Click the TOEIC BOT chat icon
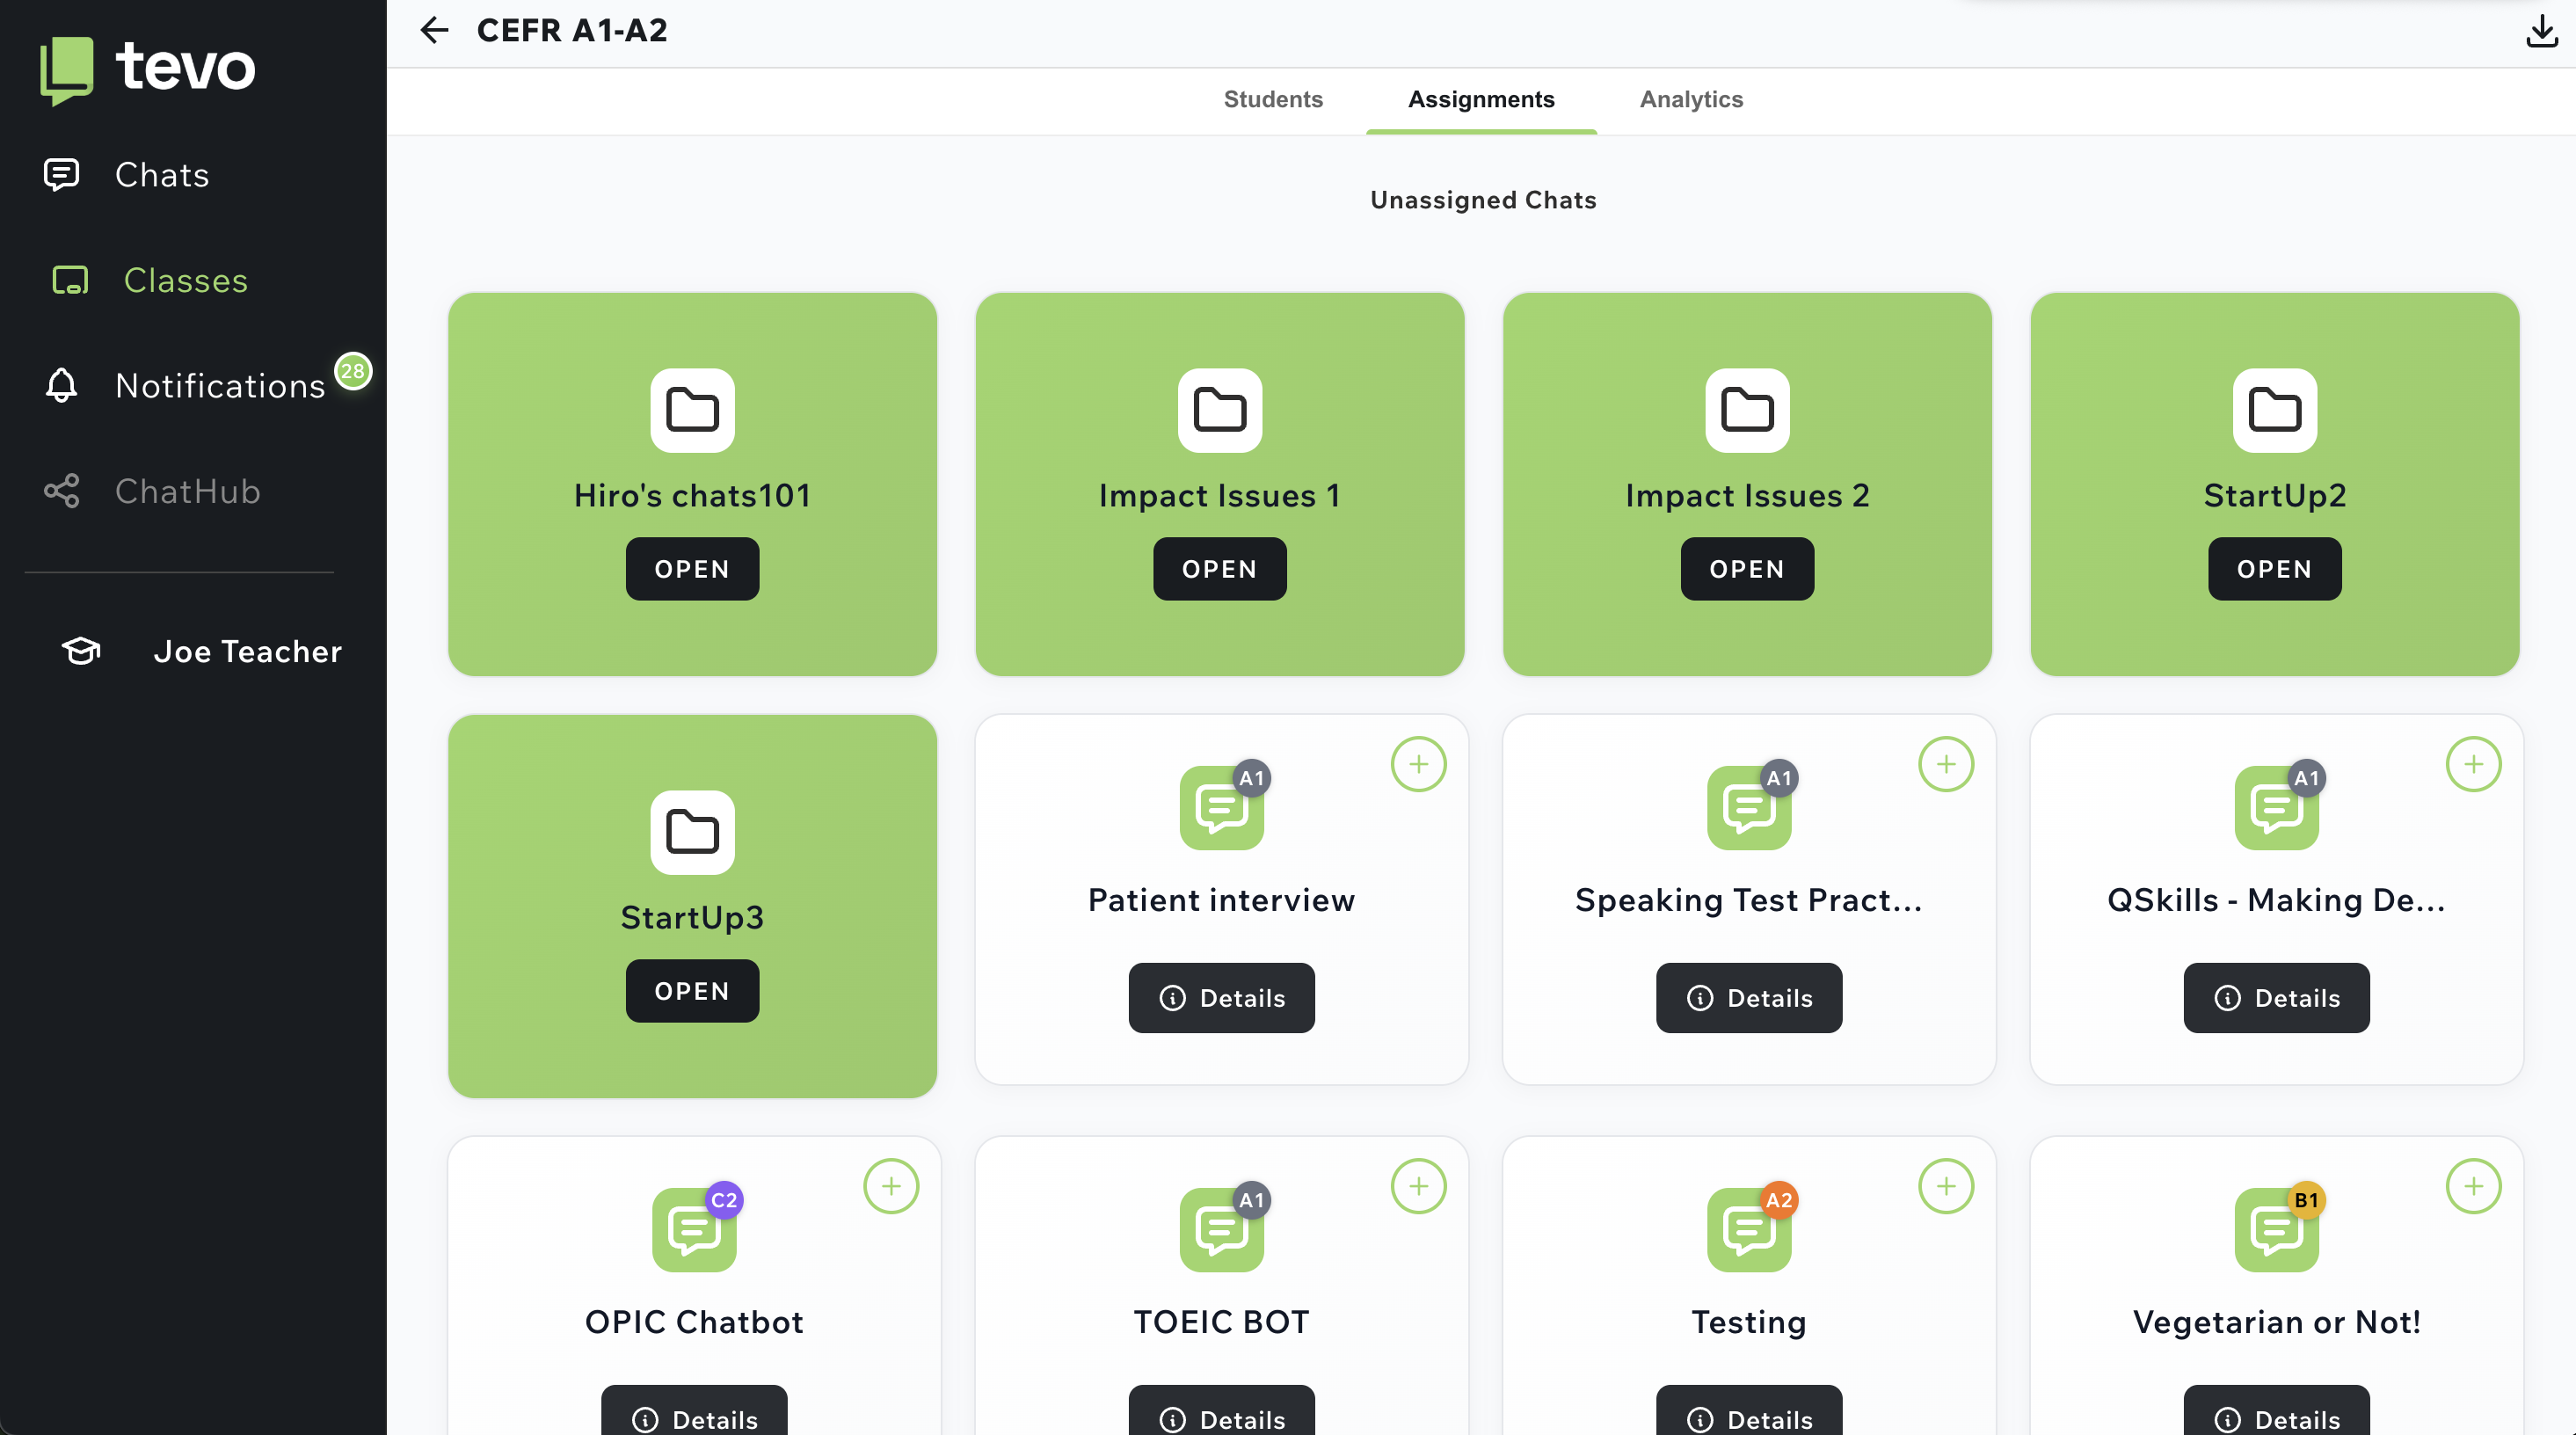2576x1435 pixels. click(1221, 1229)
